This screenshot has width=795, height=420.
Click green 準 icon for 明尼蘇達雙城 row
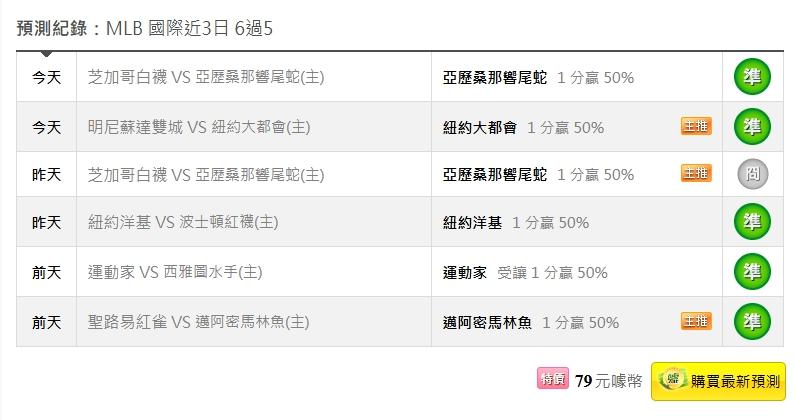pos(752,126)
